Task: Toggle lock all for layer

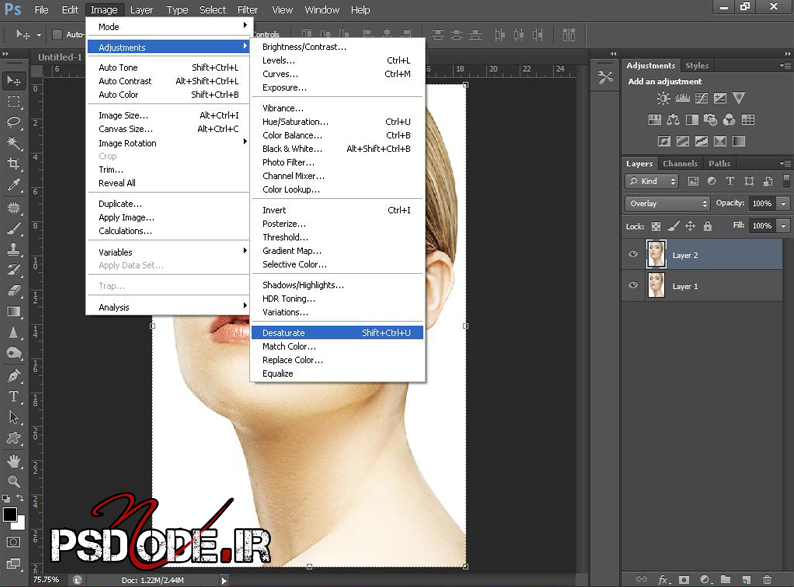Action: pos(707,226)
